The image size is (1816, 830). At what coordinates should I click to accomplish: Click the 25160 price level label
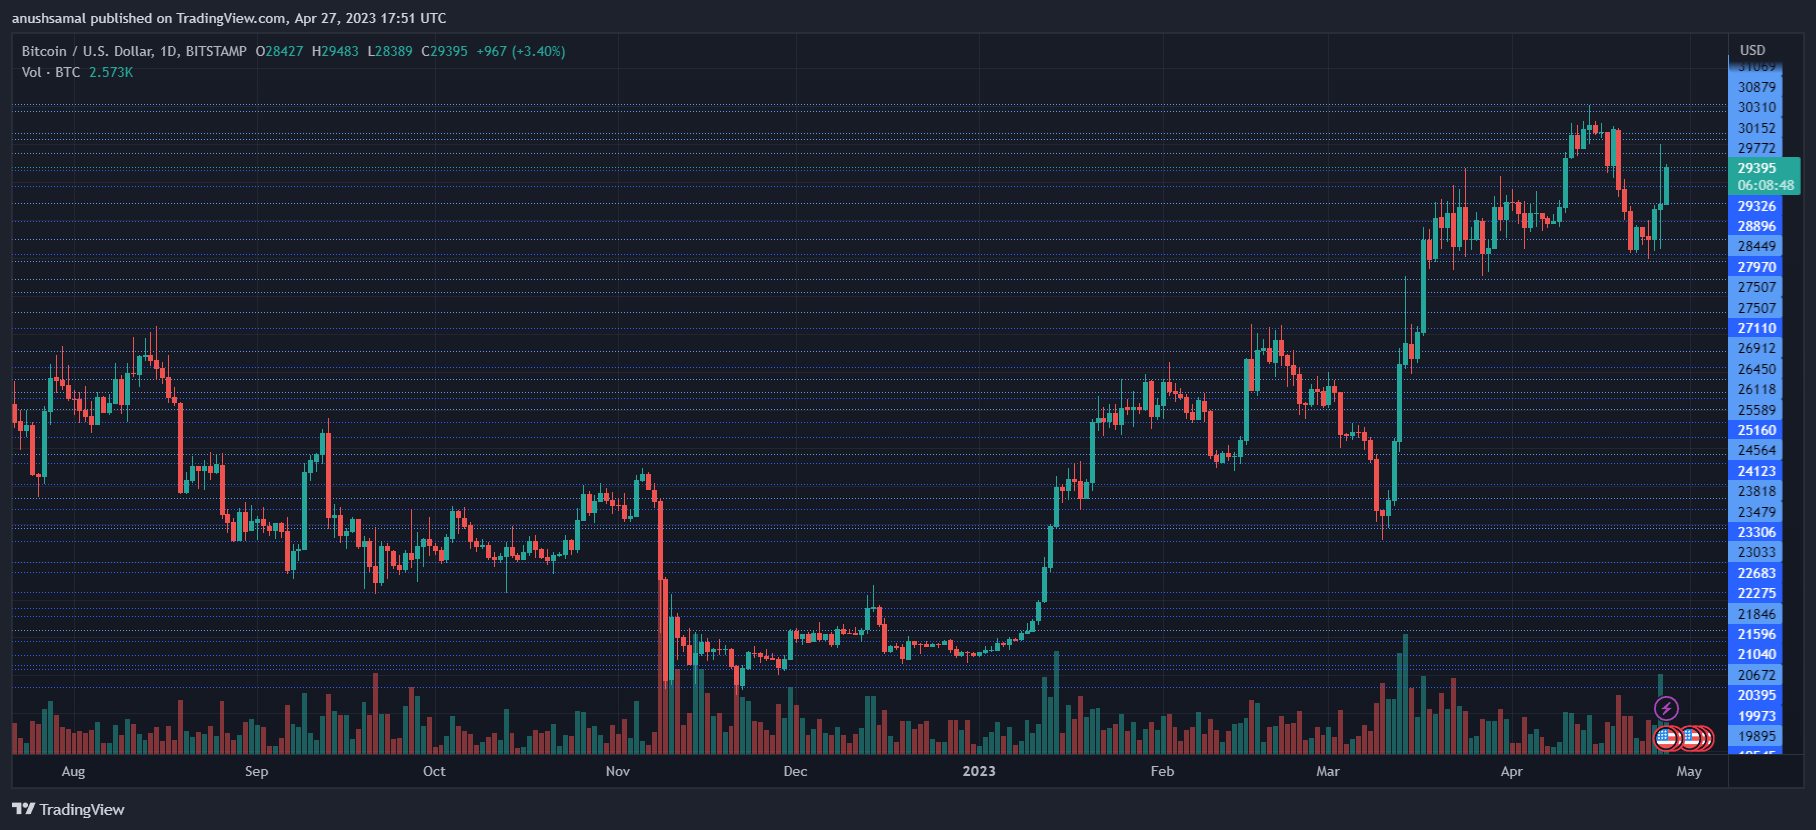click(x=1756, y=430)
